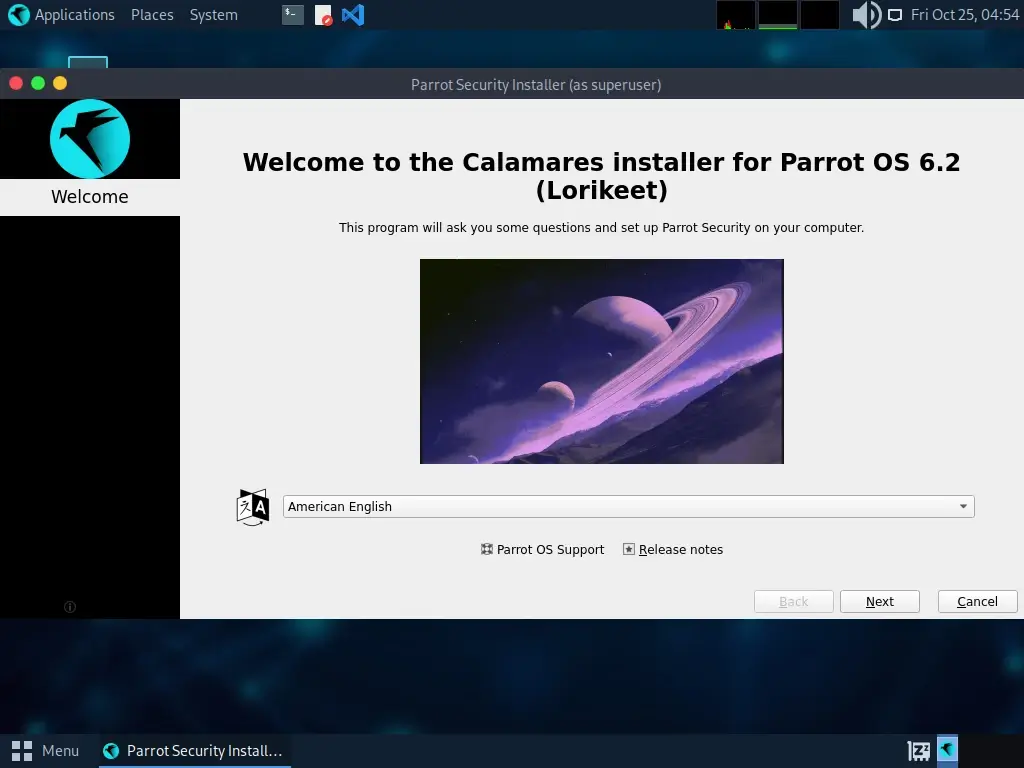Click the Next button to proceed
Viewport: 1024px width, 768px height.
tap(879, 601)
